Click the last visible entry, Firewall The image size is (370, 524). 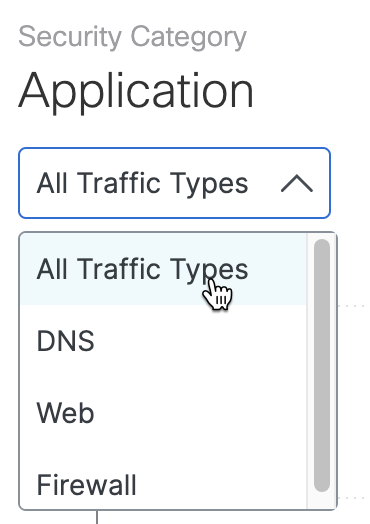pyautogui.click(x=163, y=485)
